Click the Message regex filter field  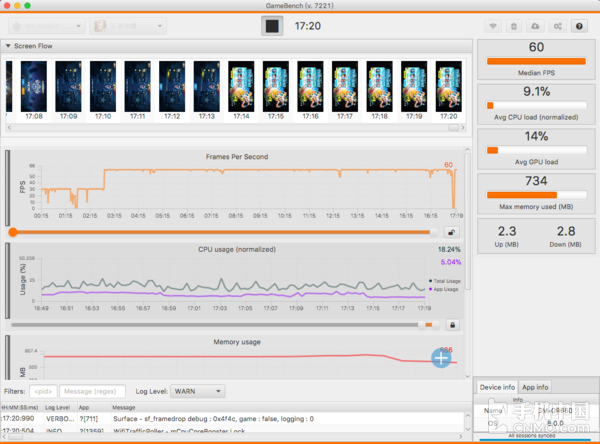click(x=92, y=391)
